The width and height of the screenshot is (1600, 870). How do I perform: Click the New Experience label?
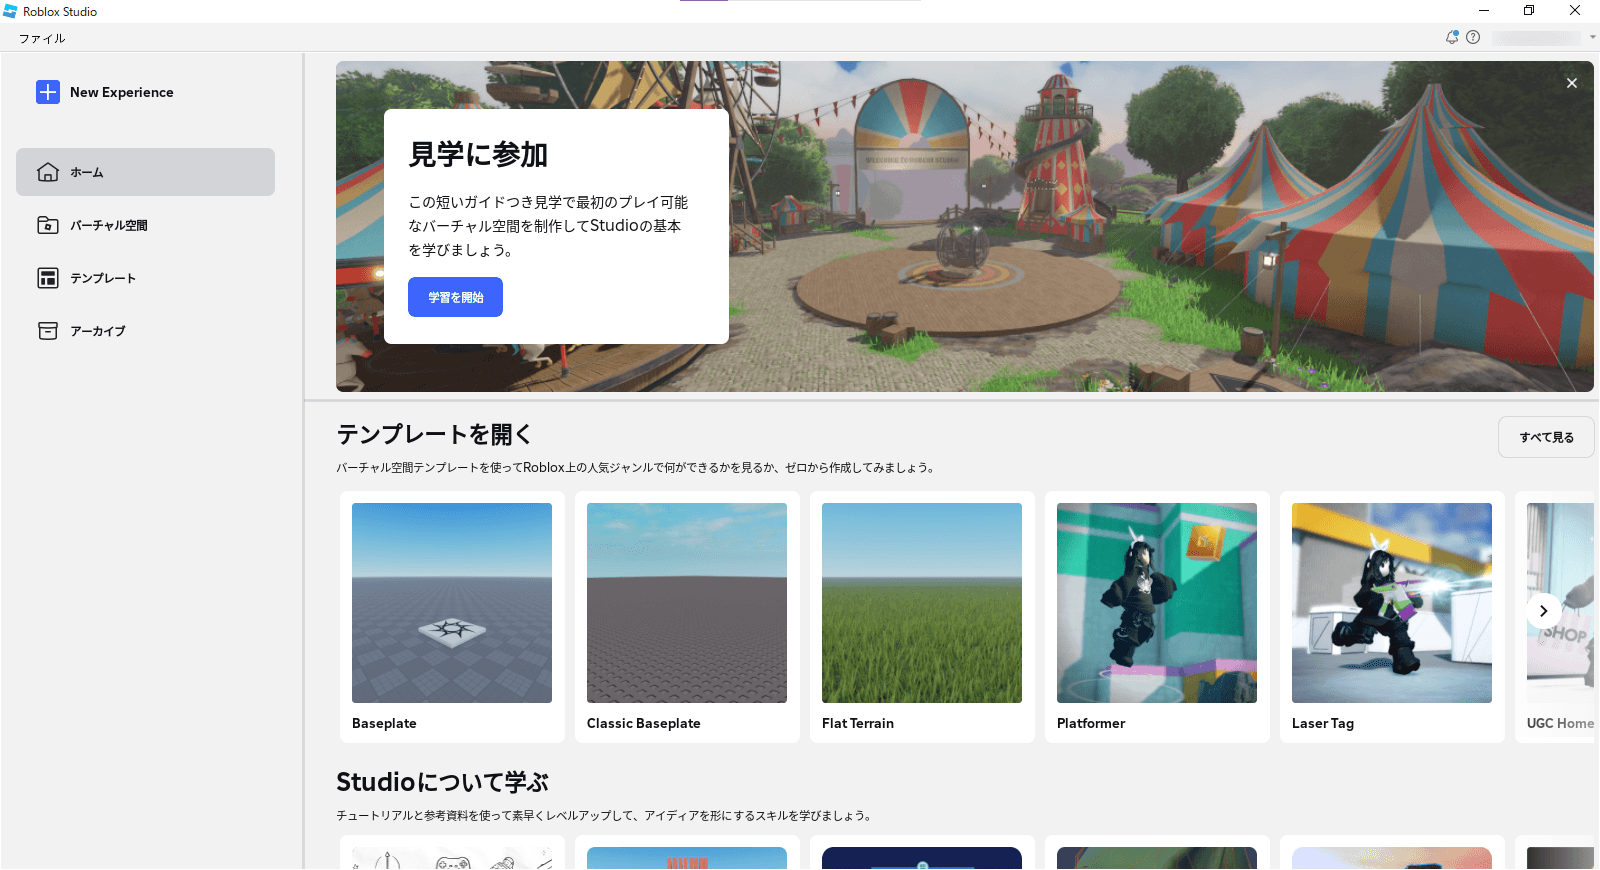coord(122,92)
